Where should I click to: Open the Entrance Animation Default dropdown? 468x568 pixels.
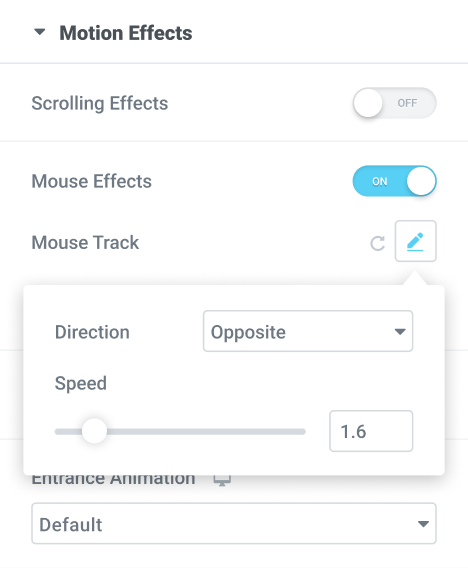click(234, 523)
